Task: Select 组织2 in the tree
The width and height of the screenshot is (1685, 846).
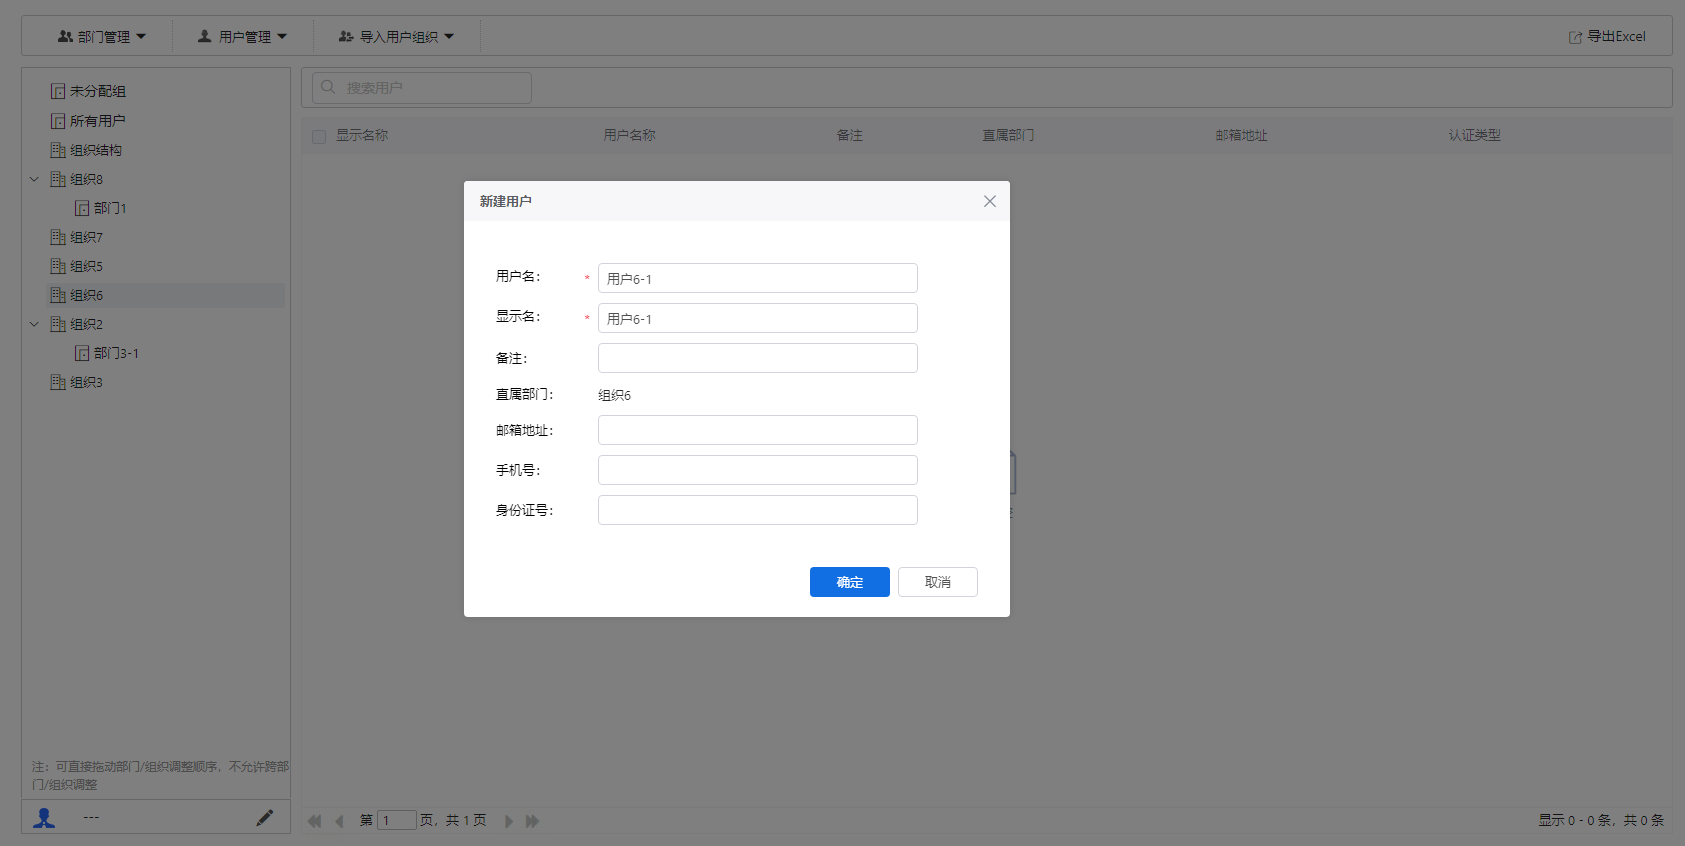Action: (86, 324)
